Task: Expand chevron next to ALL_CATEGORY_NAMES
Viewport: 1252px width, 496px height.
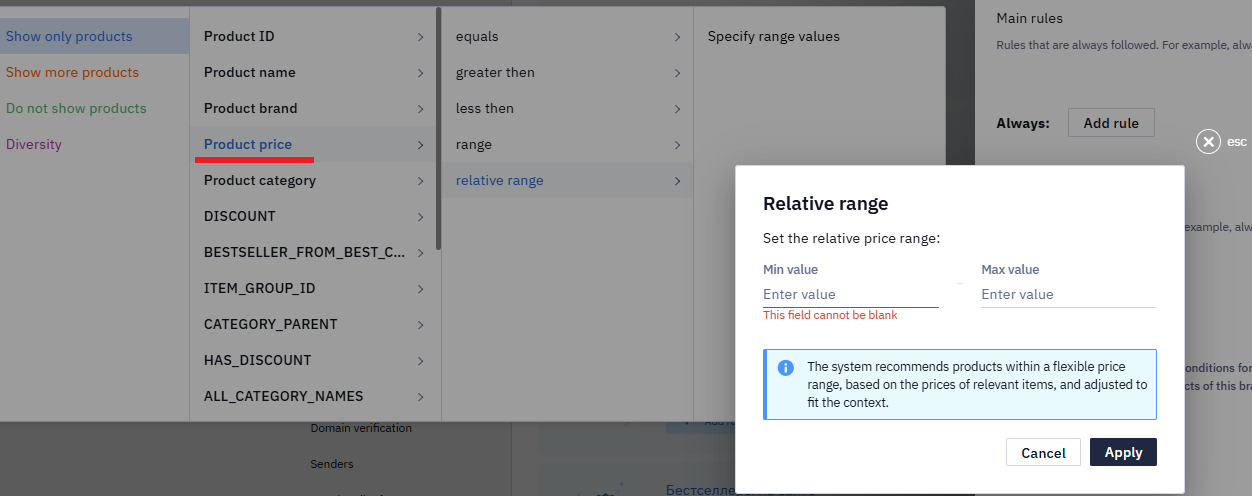Action: (x=421, y=397)
